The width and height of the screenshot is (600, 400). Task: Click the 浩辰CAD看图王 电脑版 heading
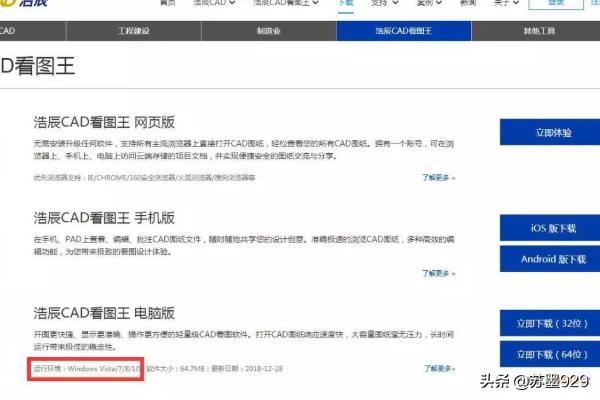pos(104,313)
